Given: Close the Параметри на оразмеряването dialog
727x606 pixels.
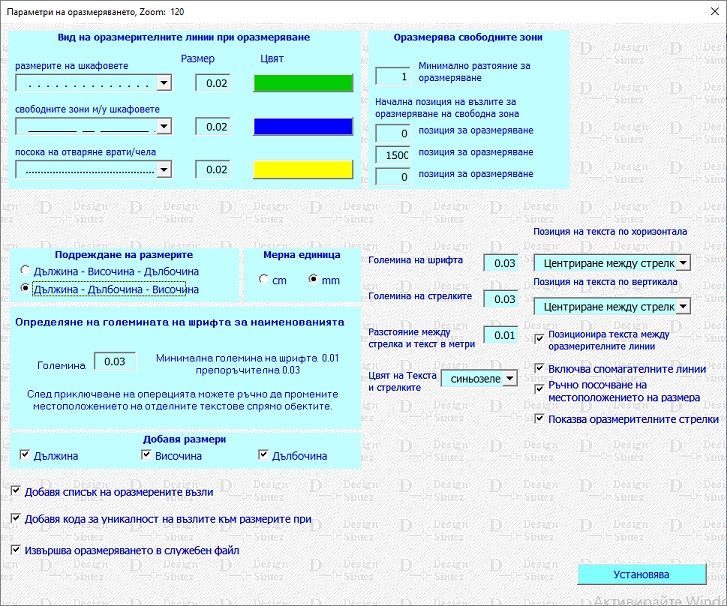Looking at the screenshot, I should coord(715,12).
